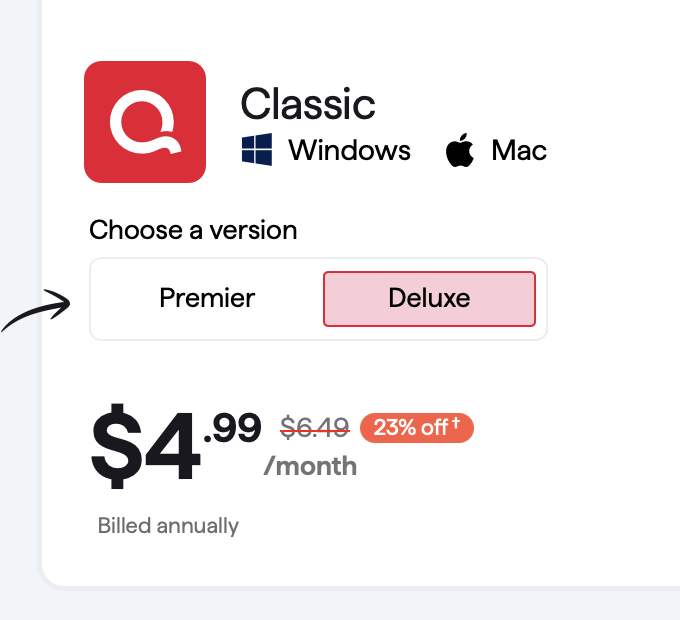The image size is (680, 620).
Task: Click the red Quicken Classic logo
Action: [145, 122]
